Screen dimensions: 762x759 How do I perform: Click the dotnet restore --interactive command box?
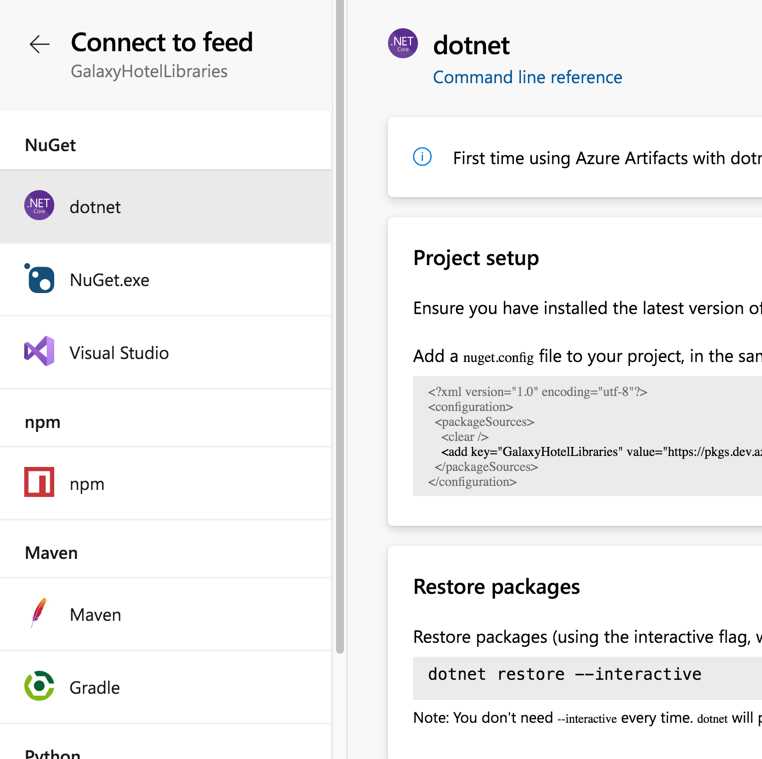coord(588,678)
